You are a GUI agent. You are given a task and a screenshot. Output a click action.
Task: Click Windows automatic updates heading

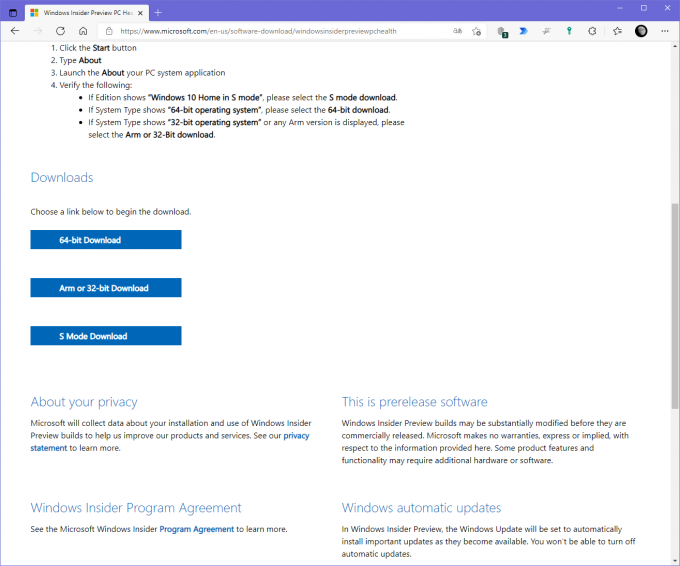click(421, 508)
